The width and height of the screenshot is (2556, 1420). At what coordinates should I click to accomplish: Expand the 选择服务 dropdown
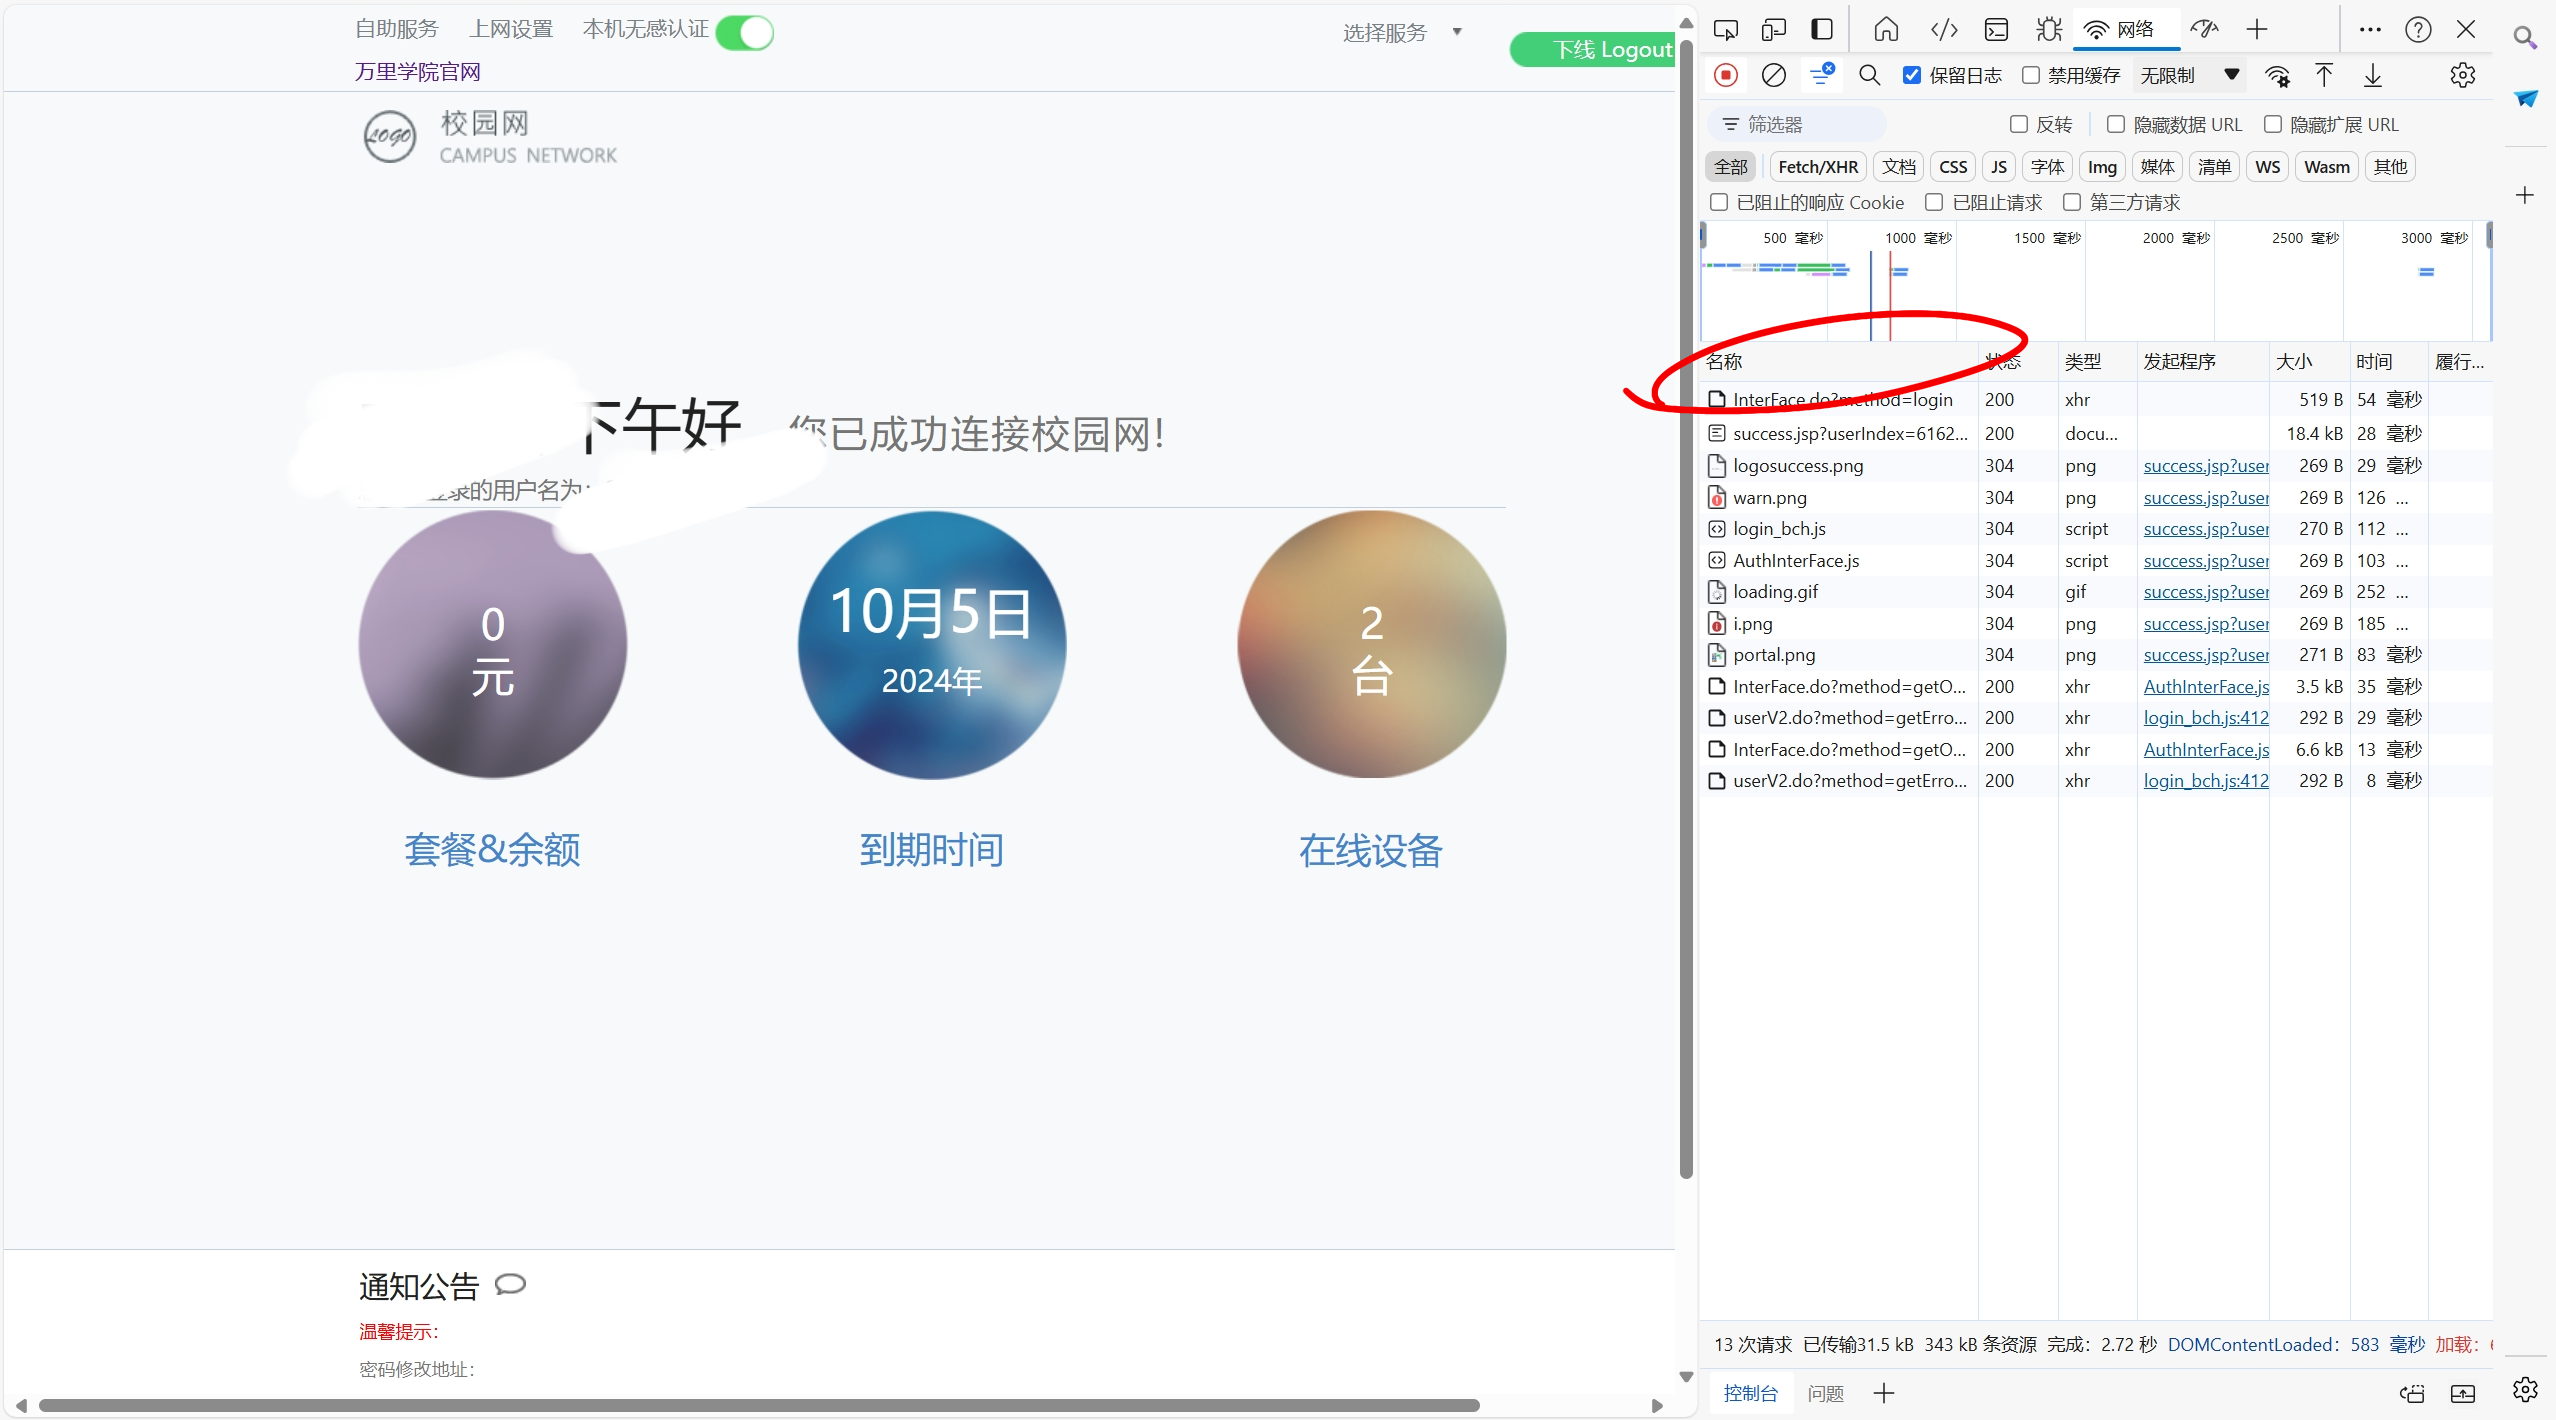point(1402,33)
